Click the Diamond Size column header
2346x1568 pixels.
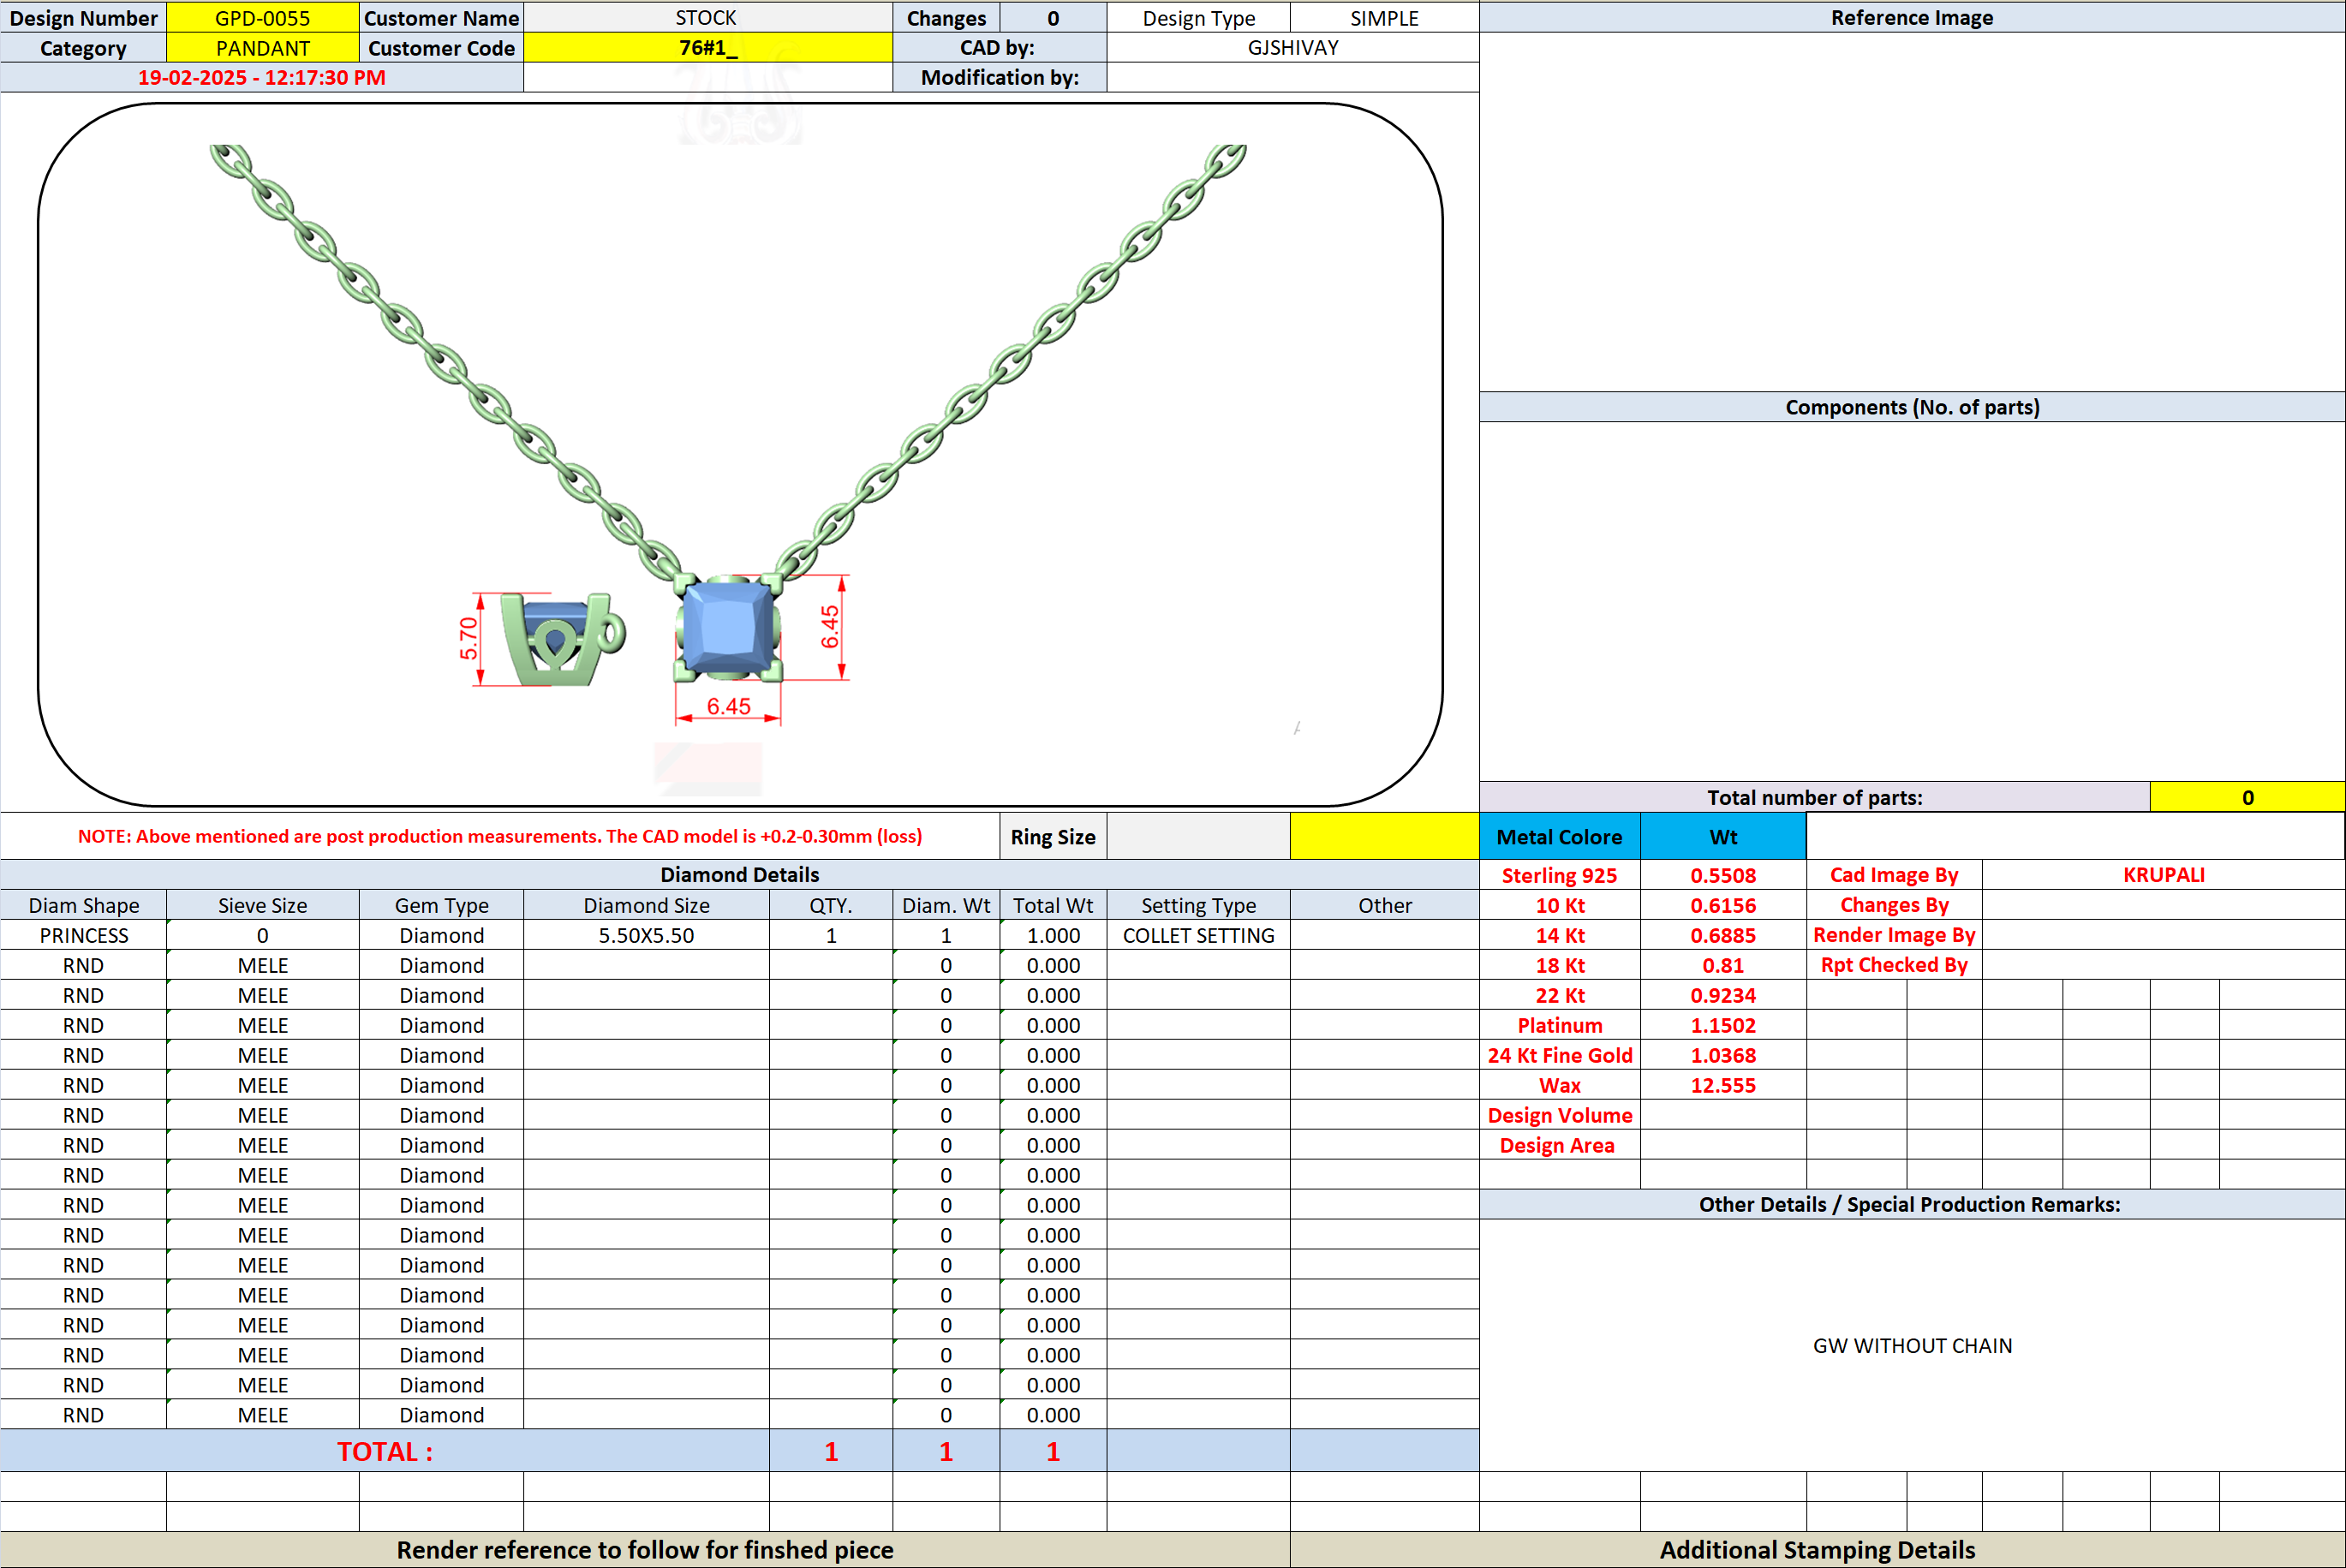coord(646,905)
